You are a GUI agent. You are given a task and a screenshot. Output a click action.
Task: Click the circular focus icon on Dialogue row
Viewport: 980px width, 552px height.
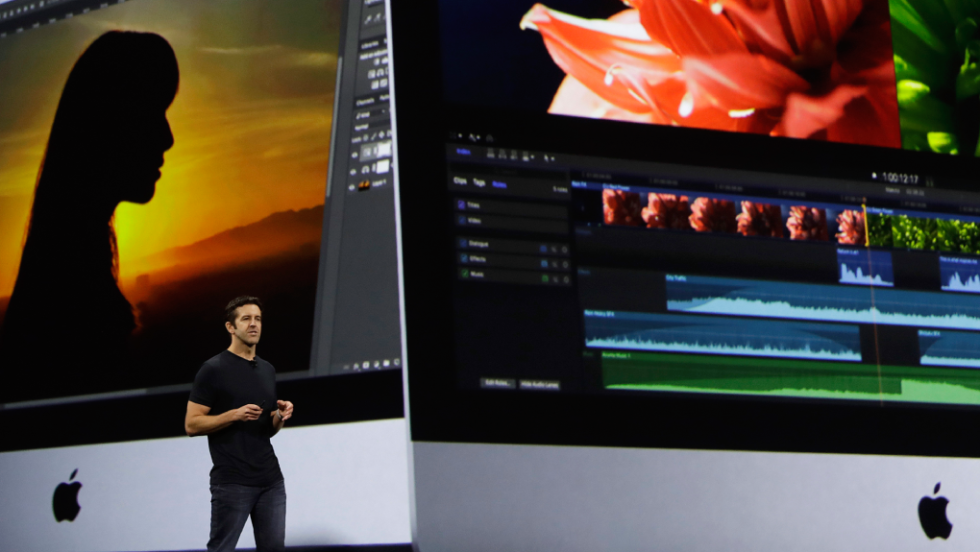[x=564, y=250]
